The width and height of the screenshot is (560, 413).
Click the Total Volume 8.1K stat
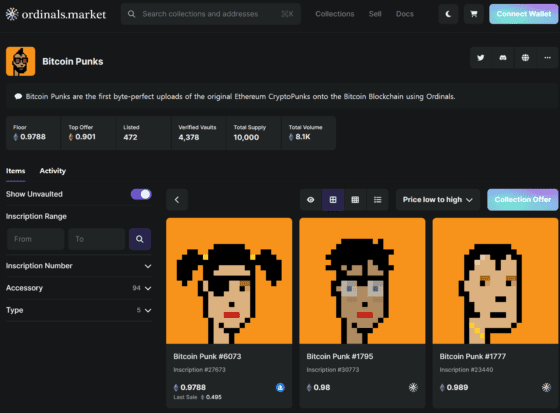(309, 133)
